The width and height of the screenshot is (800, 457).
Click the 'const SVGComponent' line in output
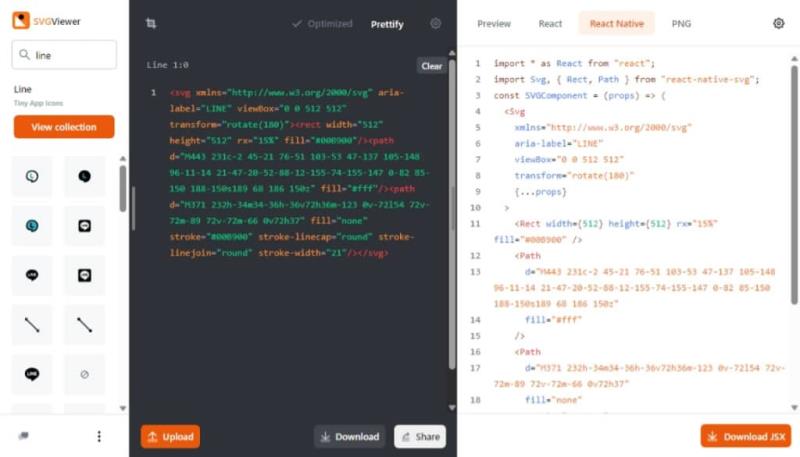point(579,95)
